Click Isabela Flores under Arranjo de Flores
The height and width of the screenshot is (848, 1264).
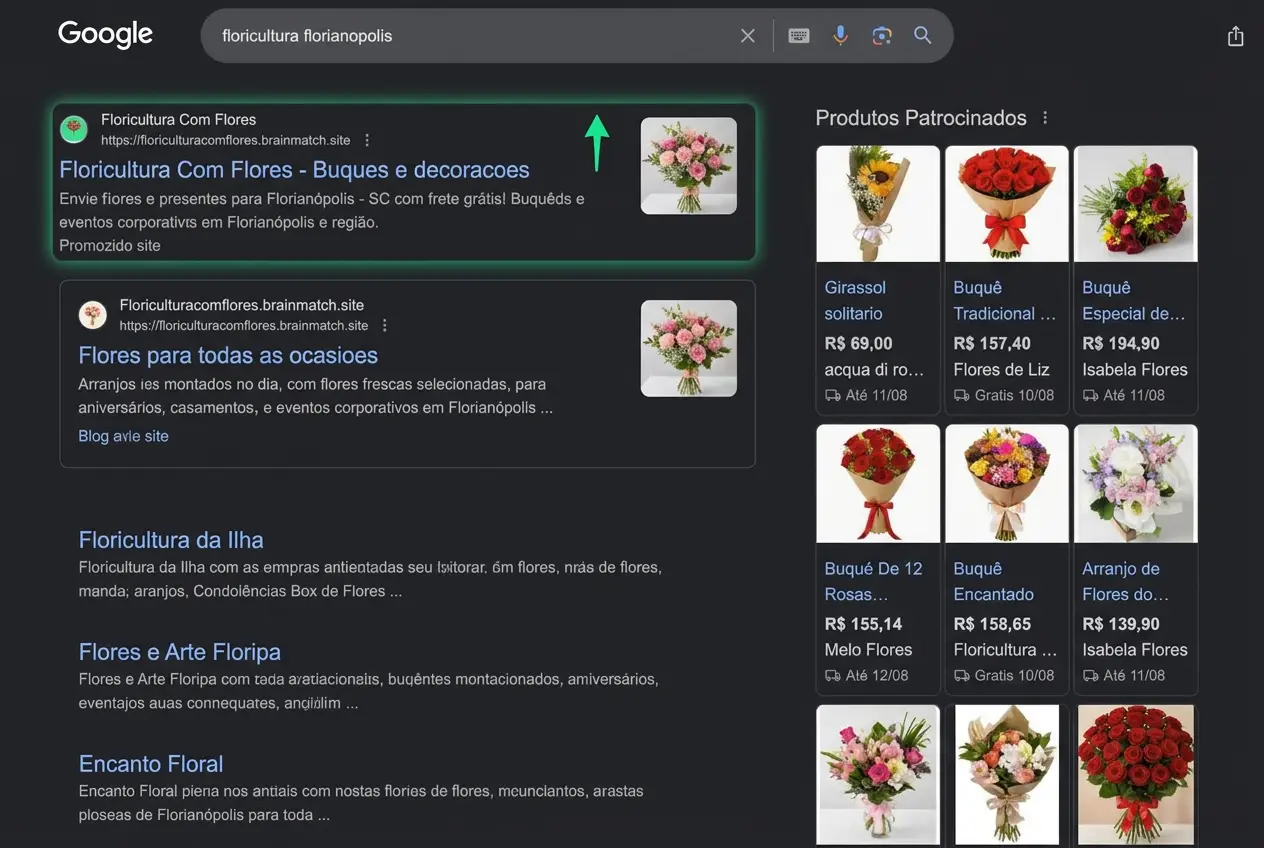point(1135,650)
